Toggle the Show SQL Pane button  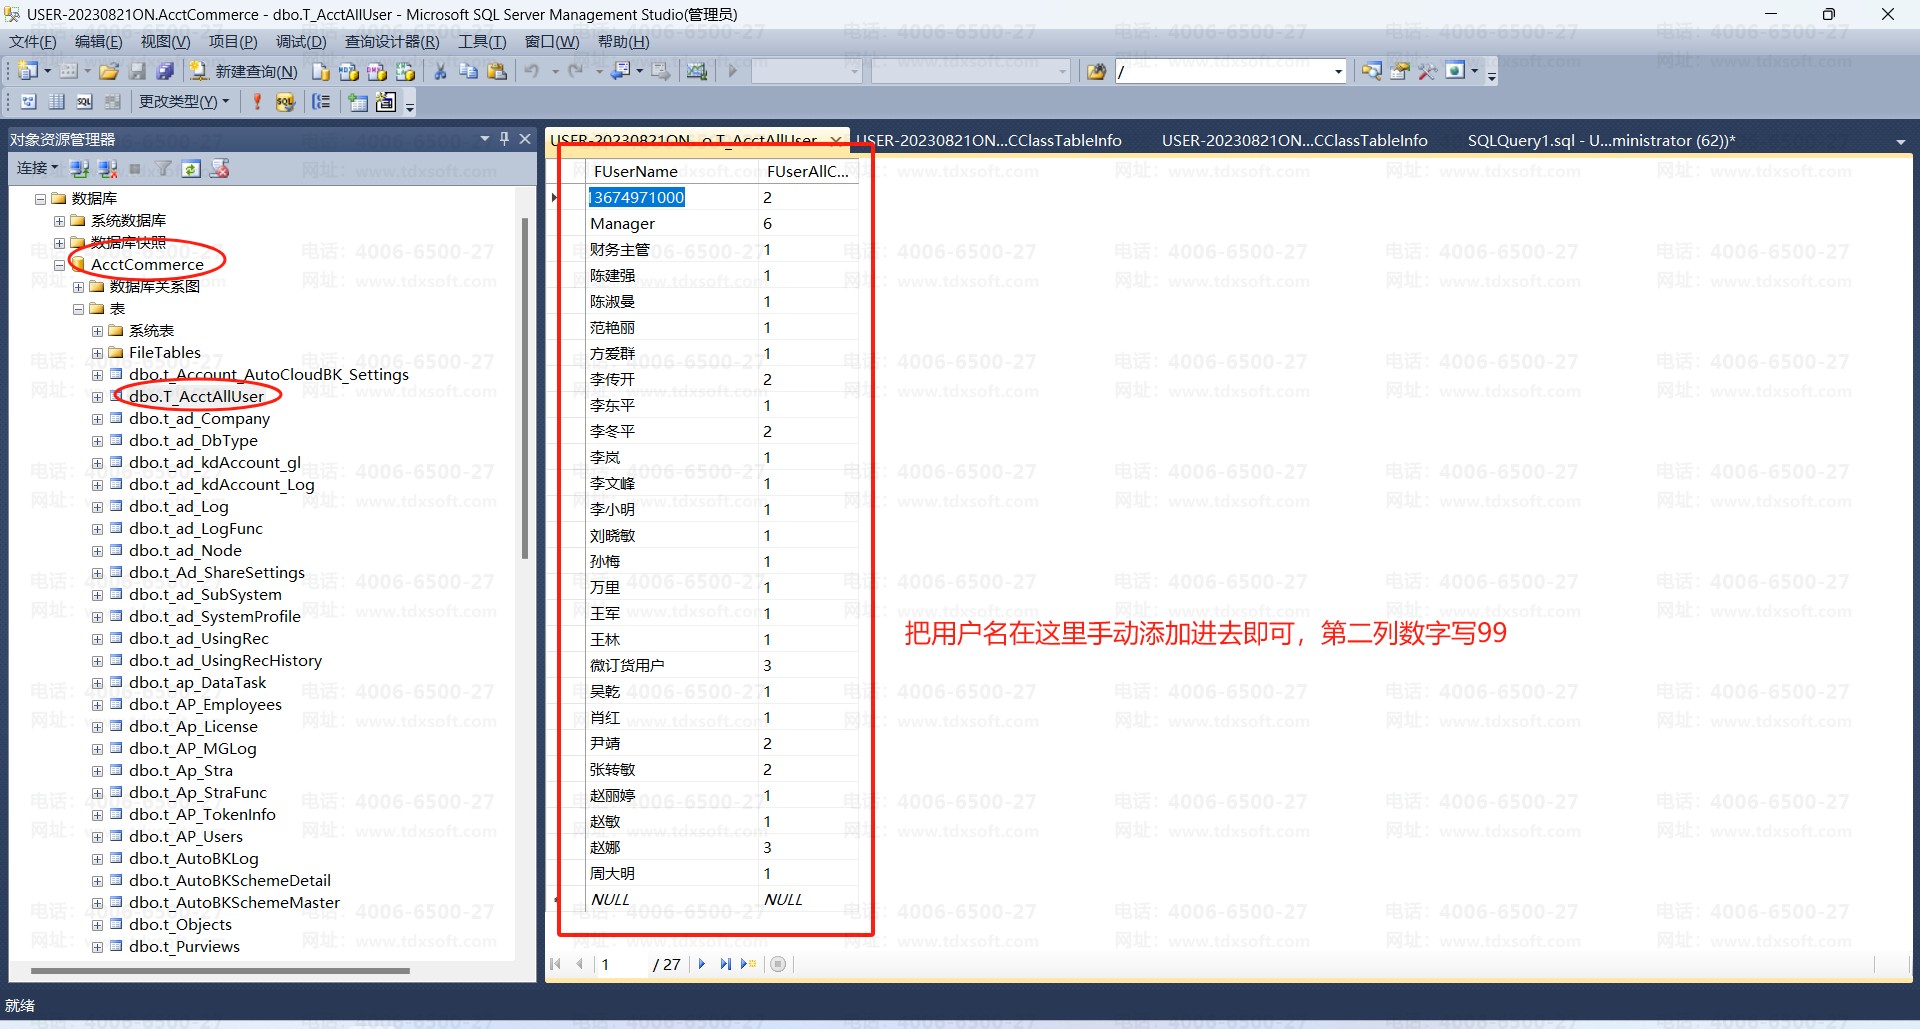pyautogui.click(x=85, y=102)
